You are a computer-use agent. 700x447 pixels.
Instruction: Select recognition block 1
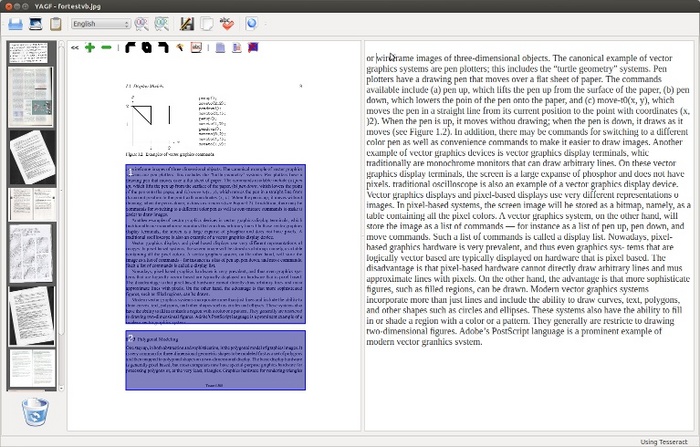point(216,244)
